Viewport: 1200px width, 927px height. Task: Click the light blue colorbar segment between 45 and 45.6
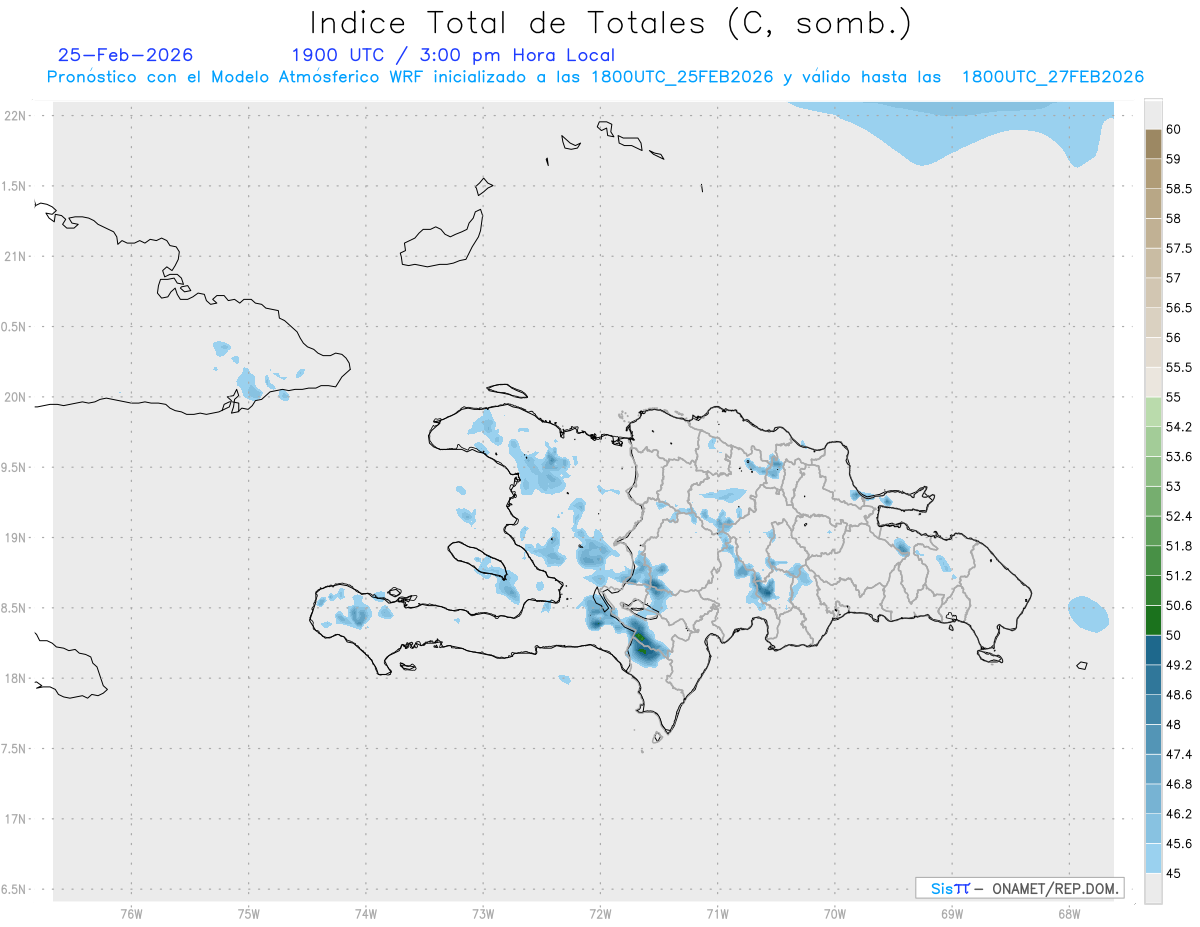[1153, 858]
